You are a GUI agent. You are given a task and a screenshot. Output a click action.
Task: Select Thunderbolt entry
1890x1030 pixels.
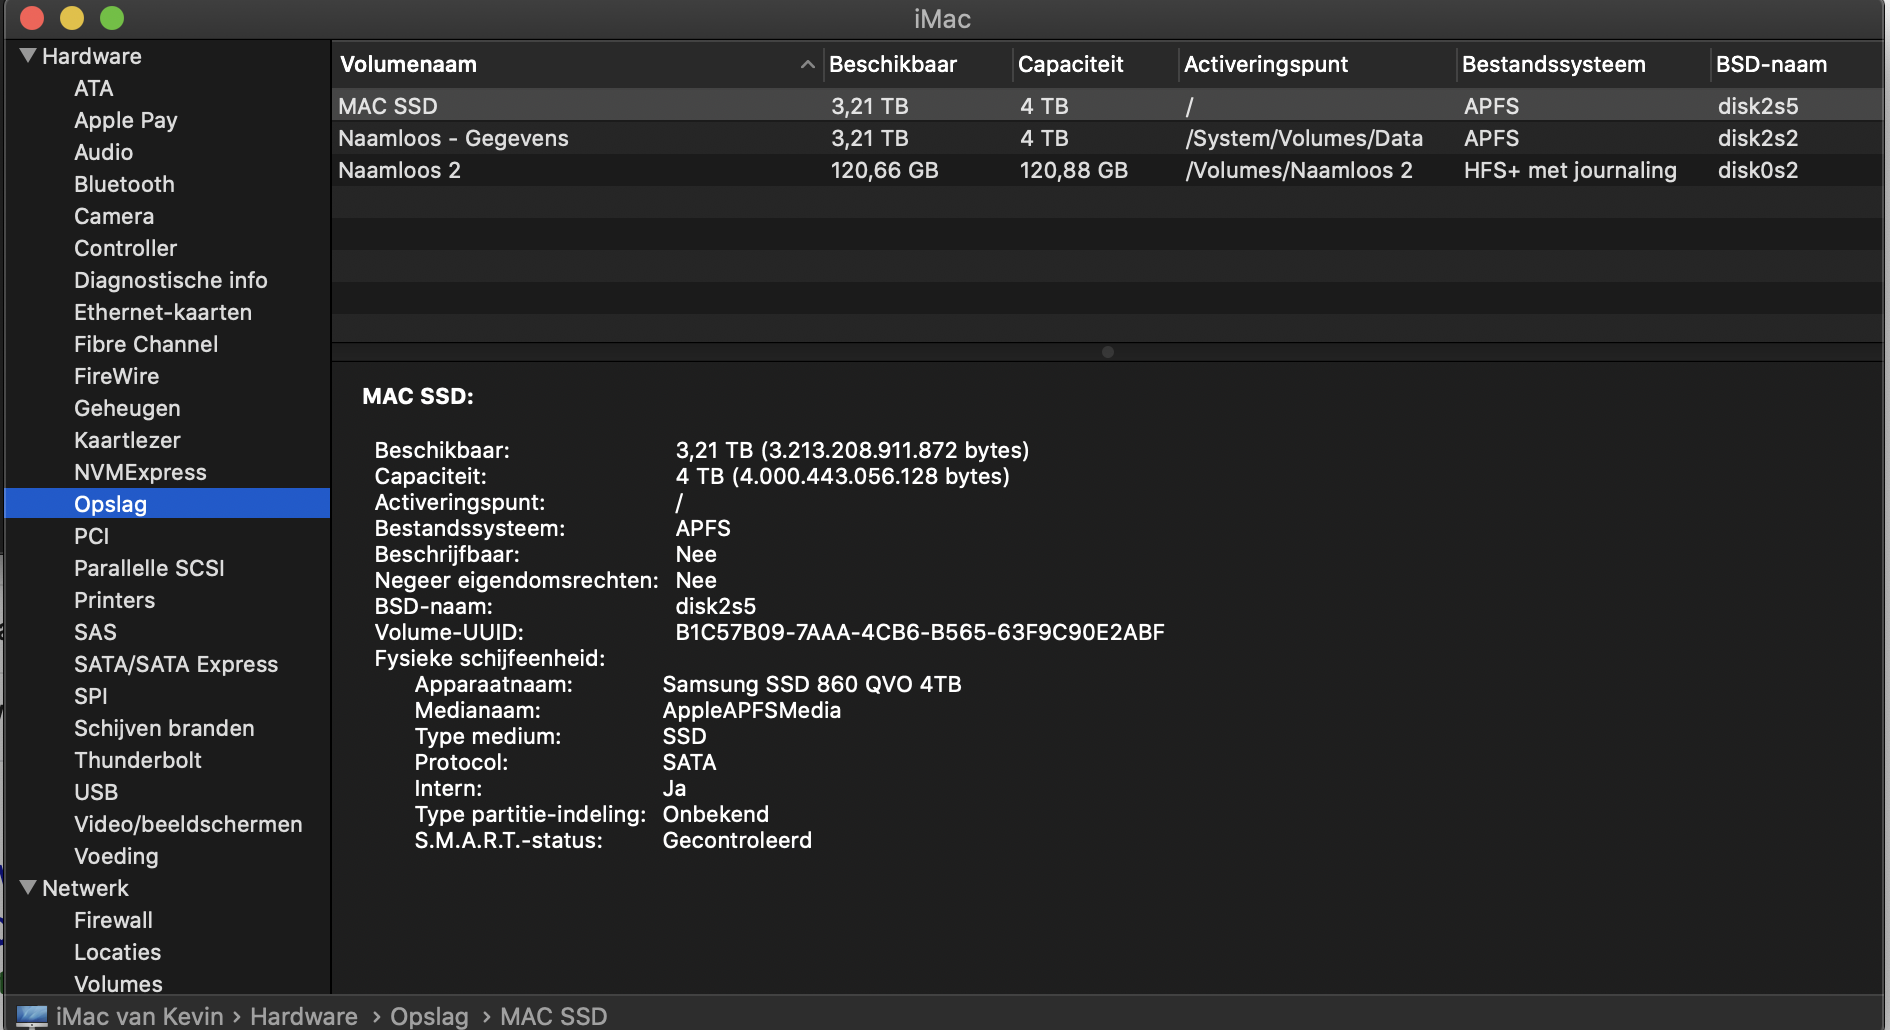tap(138, 760)
